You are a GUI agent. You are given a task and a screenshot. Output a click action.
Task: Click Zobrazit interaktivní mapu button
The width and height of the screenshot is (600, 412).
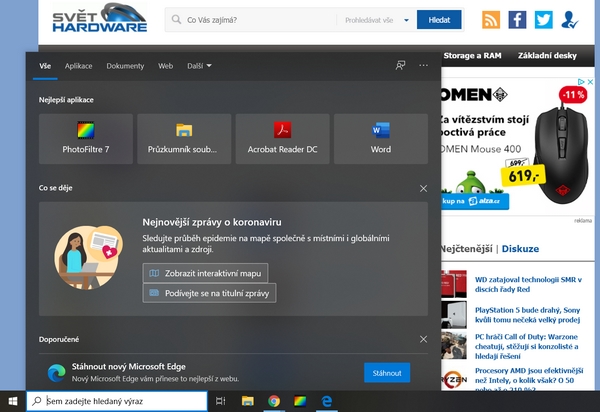click(205, 273)
